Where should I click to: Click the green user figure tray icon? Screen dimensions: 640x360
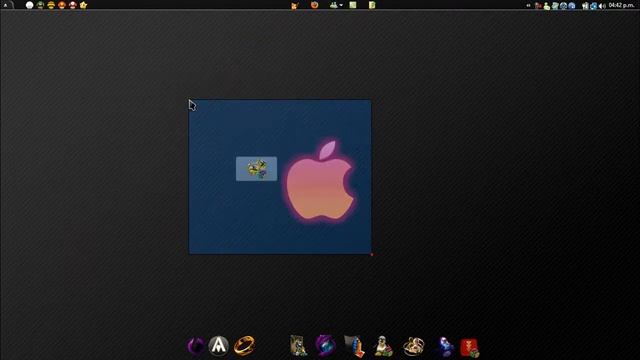[547, 6]
